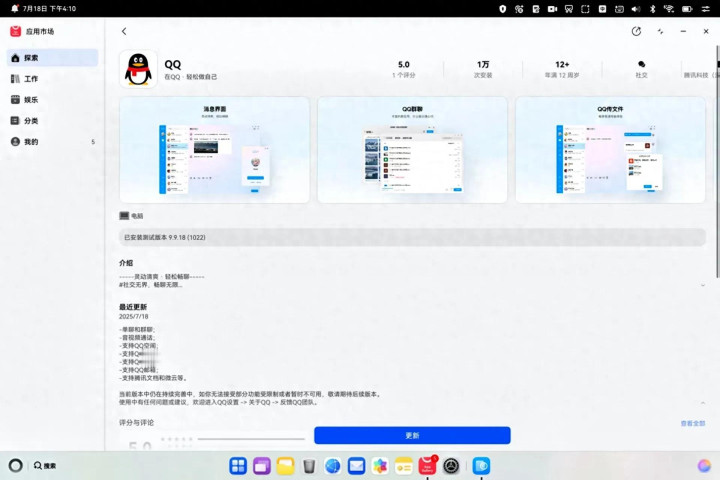
Task: Click the shield security icon in the status bar
Action: (502, 9)
